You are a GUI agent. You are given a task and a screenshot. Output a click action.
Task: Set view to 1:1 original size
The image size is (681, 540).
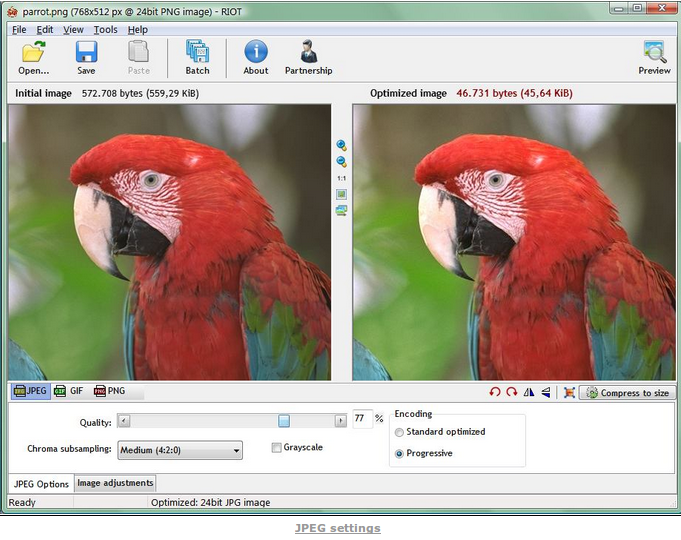click(x=341, y=178)
